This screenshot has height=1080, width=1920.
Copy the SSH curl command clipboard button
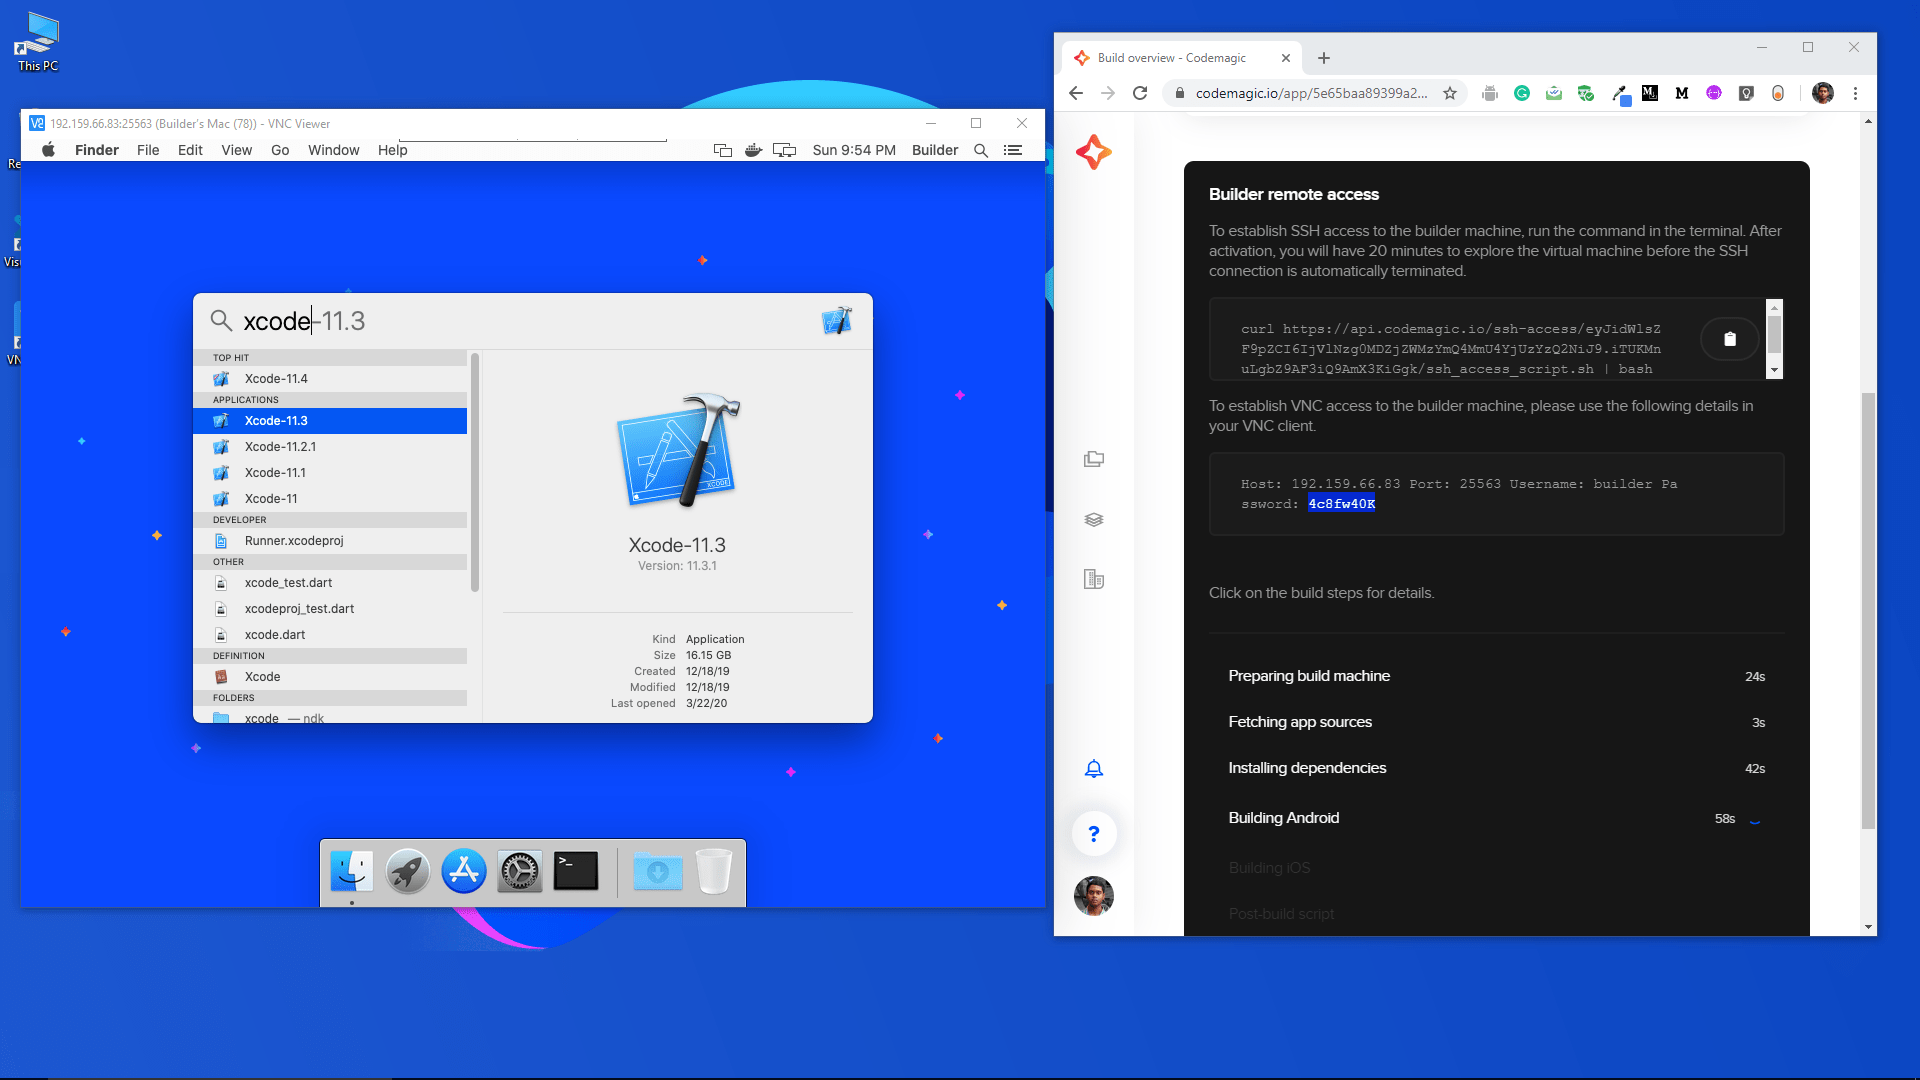[x=1730, y=339]
